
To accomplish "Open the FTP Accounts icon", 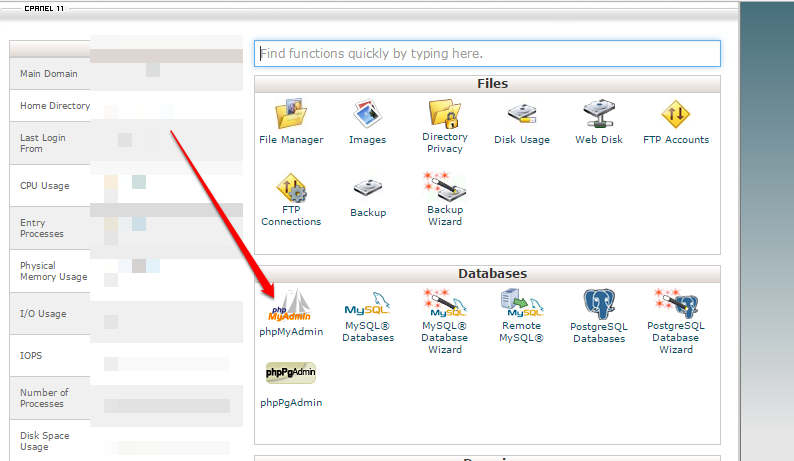I will pyautogui.click(x=676, y=114).
